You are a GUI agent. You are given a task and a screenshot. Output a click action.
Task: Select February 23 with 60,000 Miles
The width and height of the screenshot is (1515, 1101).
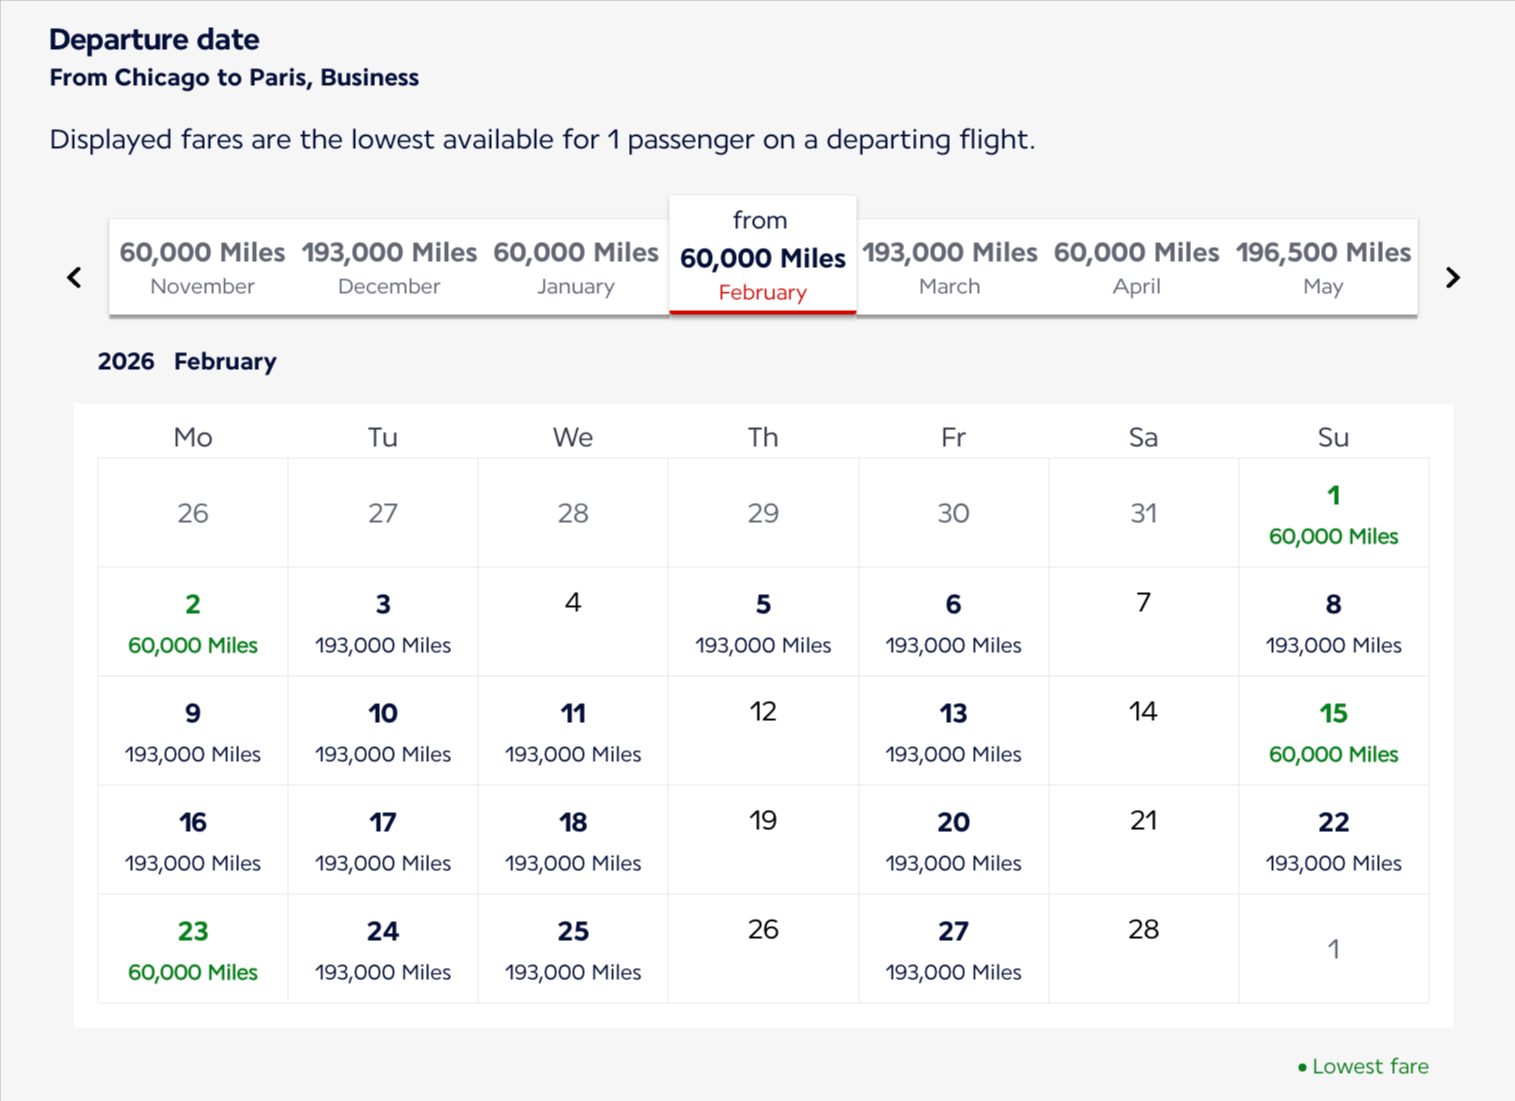click(x=192, y=948)
